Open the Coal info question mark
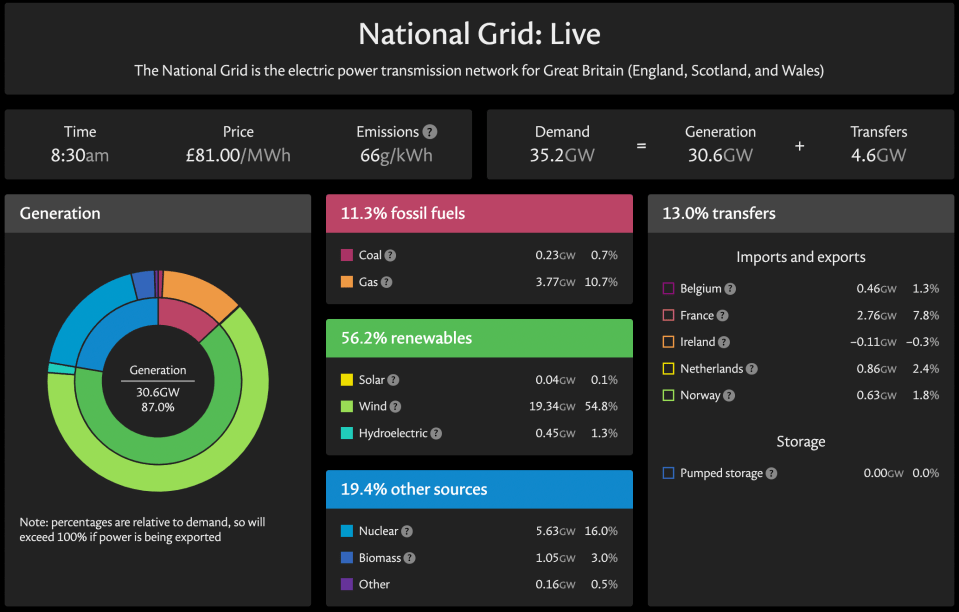Viewport: 959px width, 612px height. click(390, 256)
